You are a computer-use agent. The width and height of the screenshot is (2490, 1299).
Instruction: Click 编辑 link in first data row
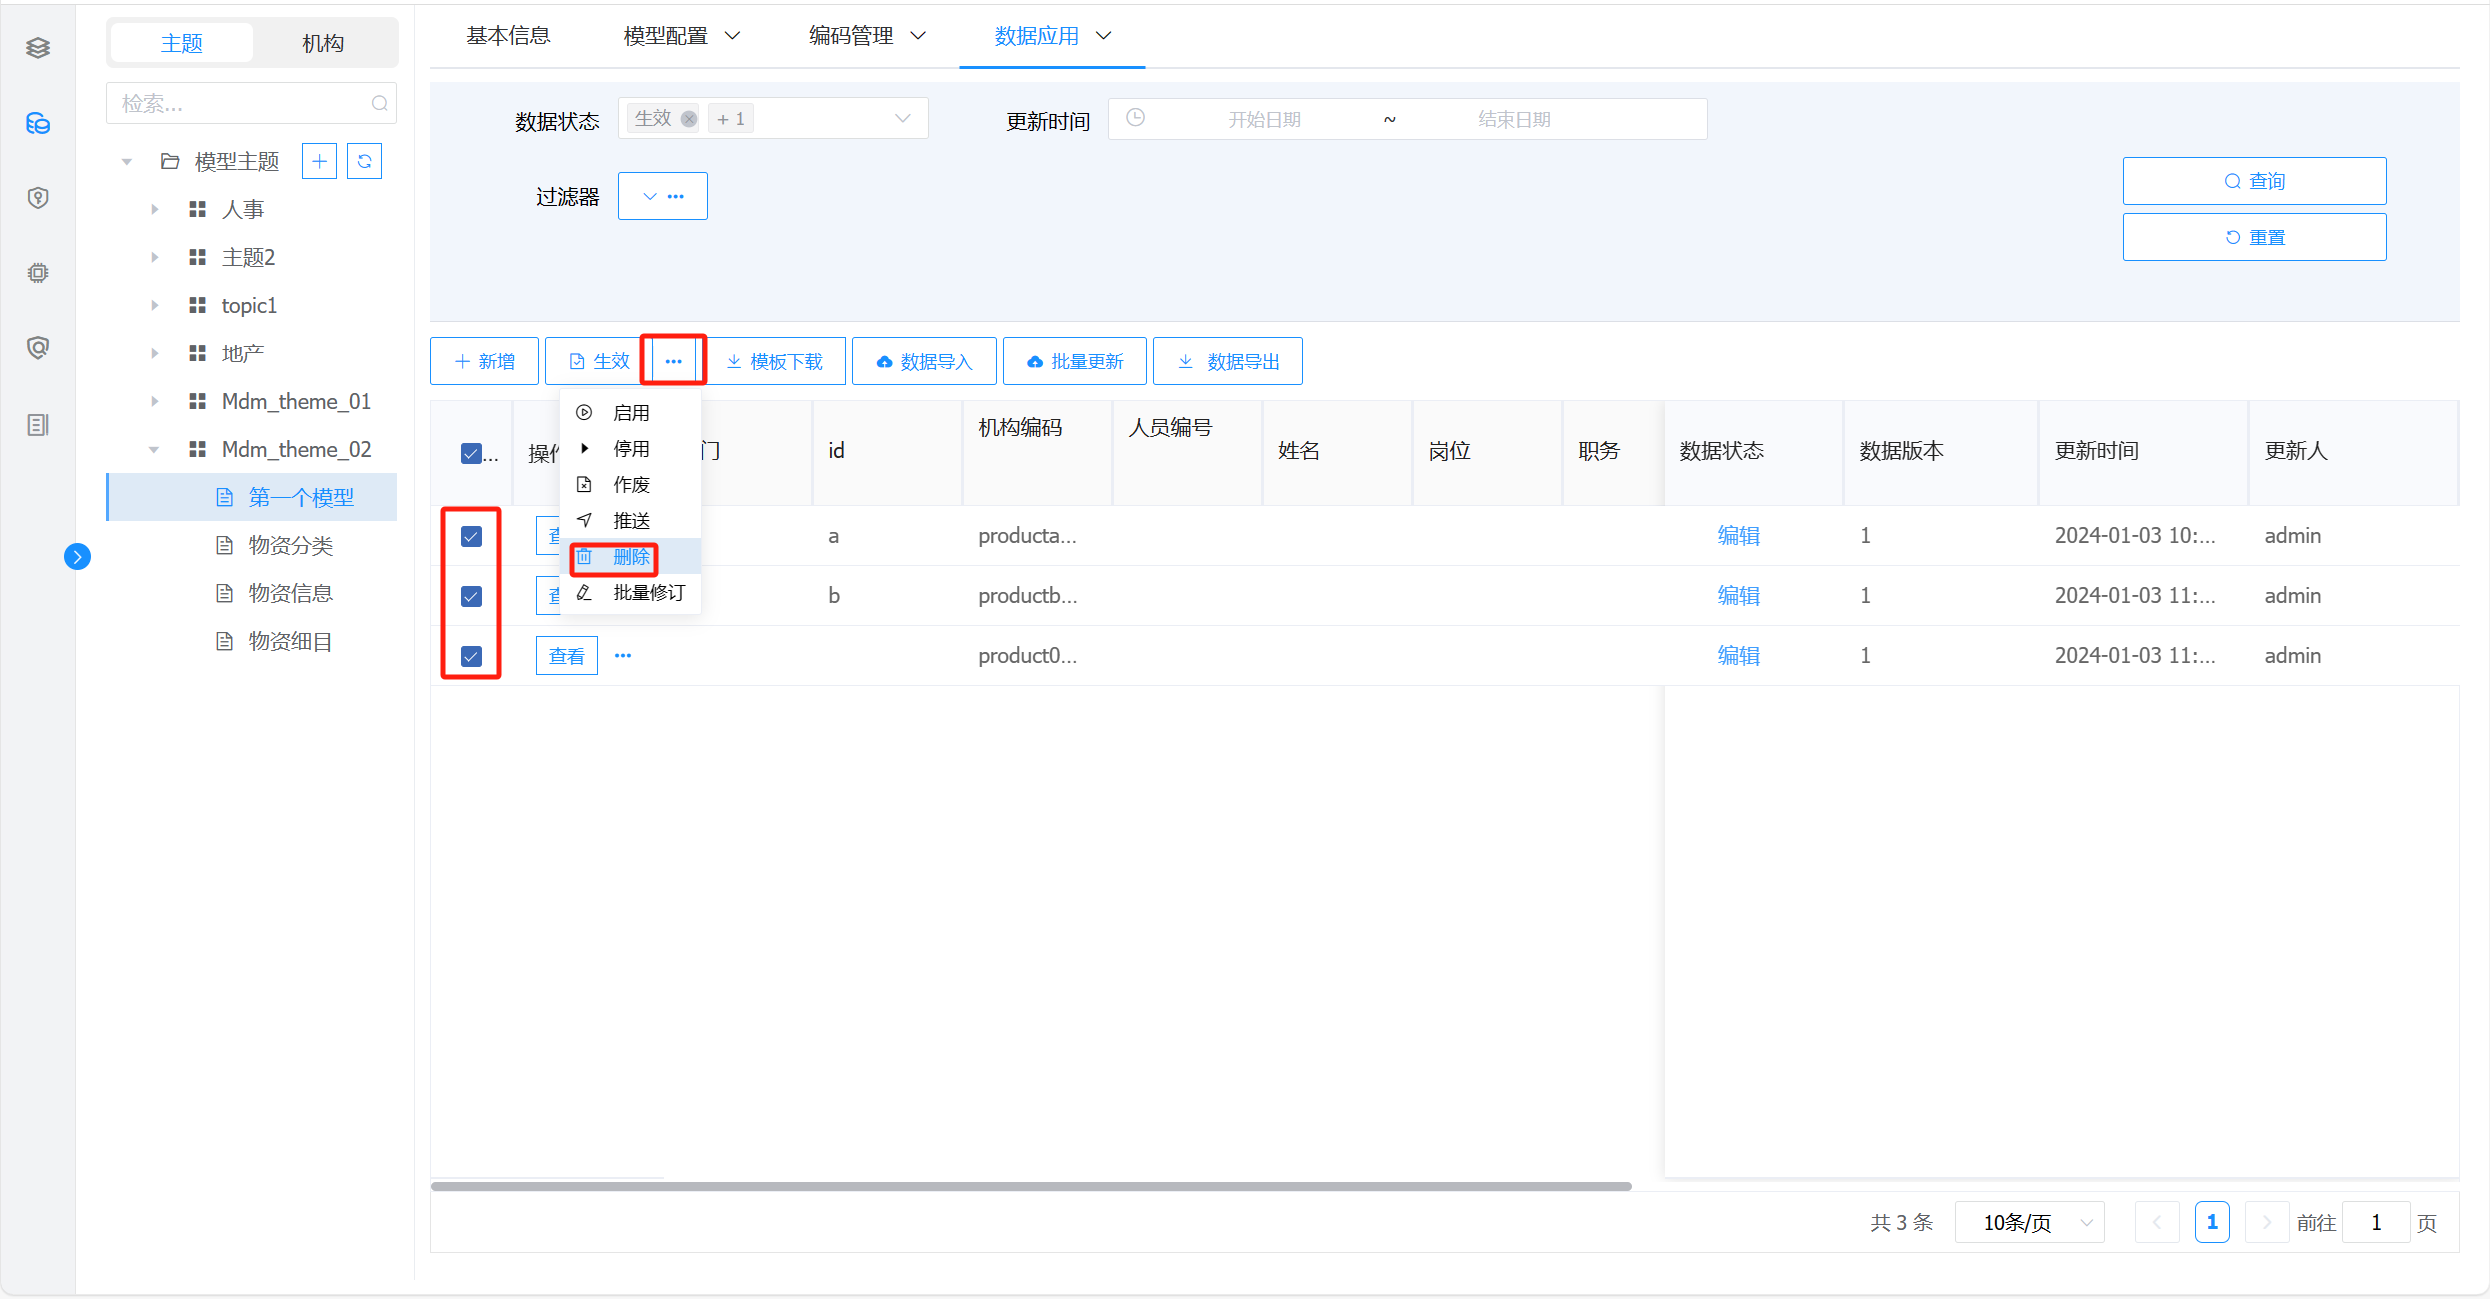click(1738, 536)
